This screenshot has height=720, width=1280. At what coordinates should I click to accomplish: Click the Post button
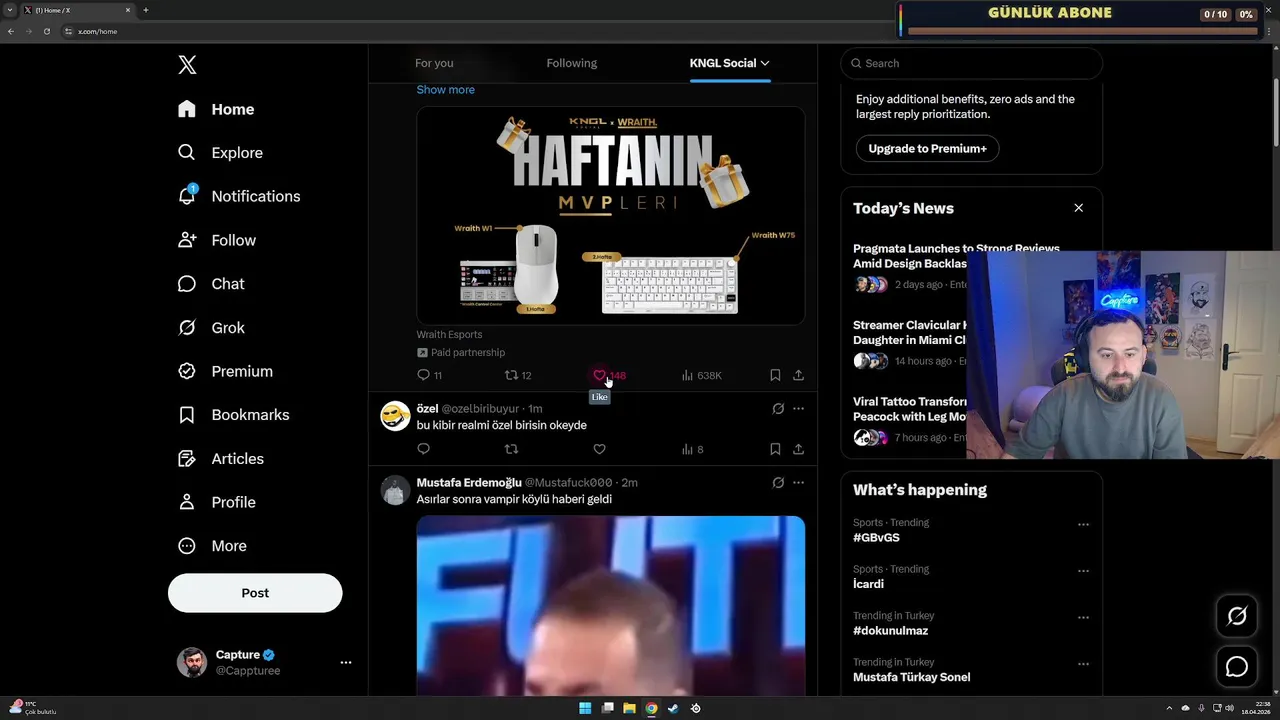(255, 593)
